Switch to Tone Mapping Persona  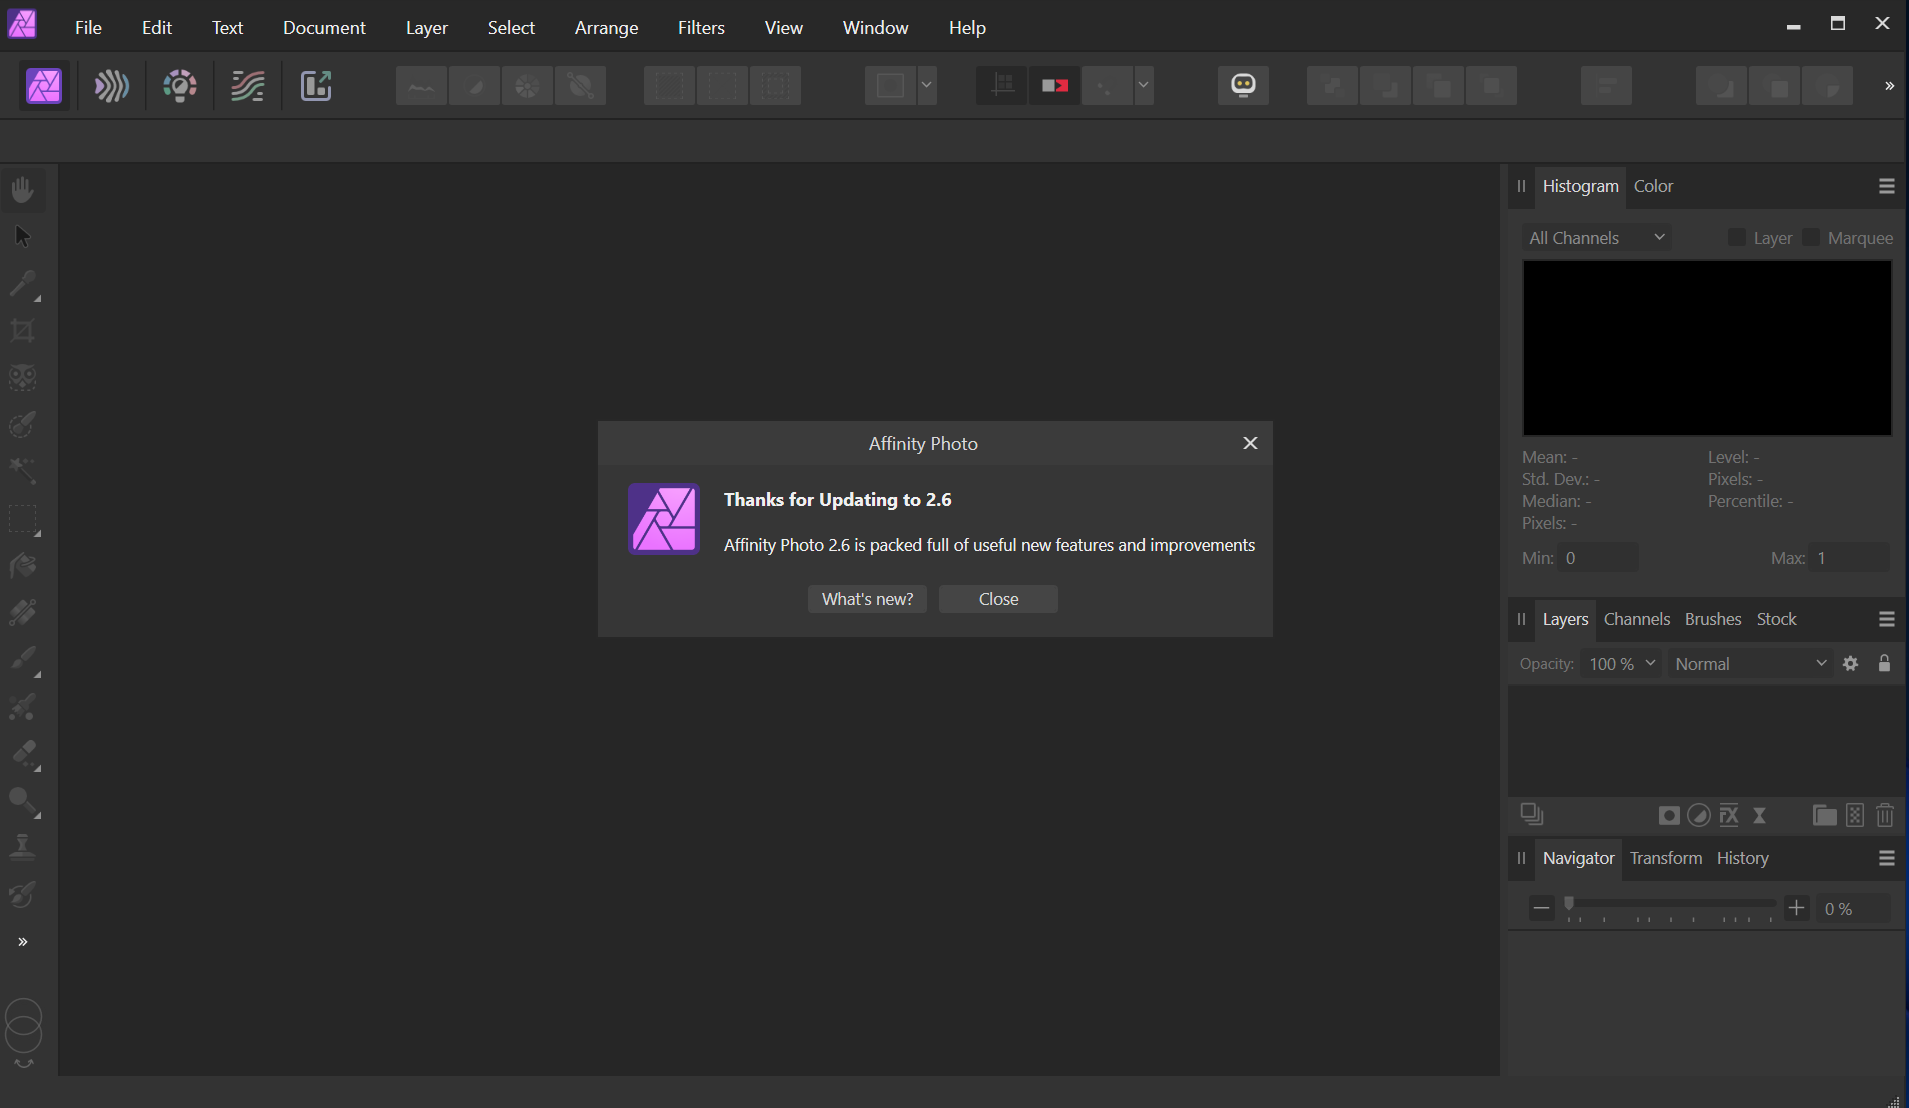pyautogui.click(x=247, y=86)
